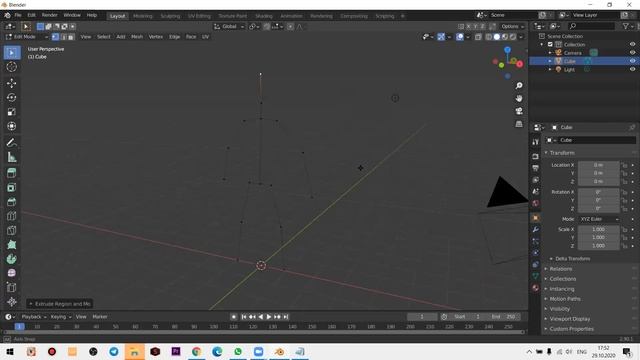
Task: Open the Global orientation dropdown
Action: pyautogui.click(x=229, y=27)
